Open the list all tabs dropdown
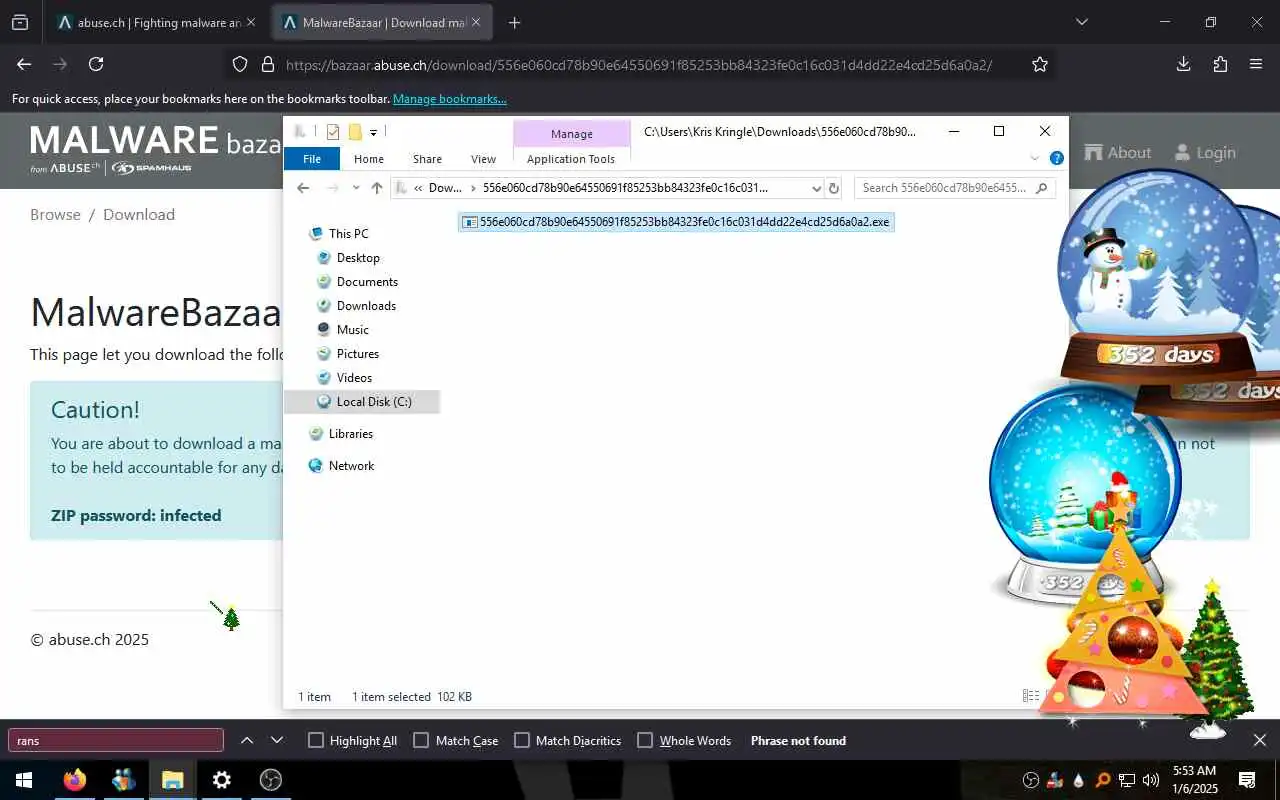 tap(1081, 22)
